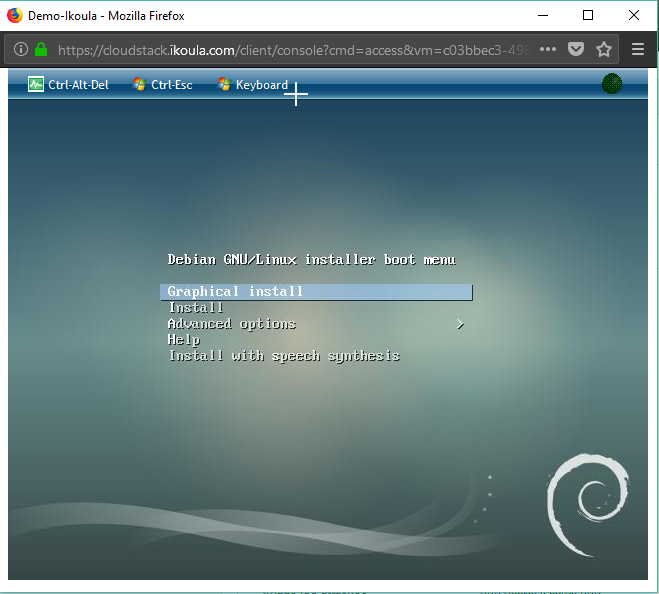Click the Debian GNU/Linux installer boot menu title

coord(311,260)
